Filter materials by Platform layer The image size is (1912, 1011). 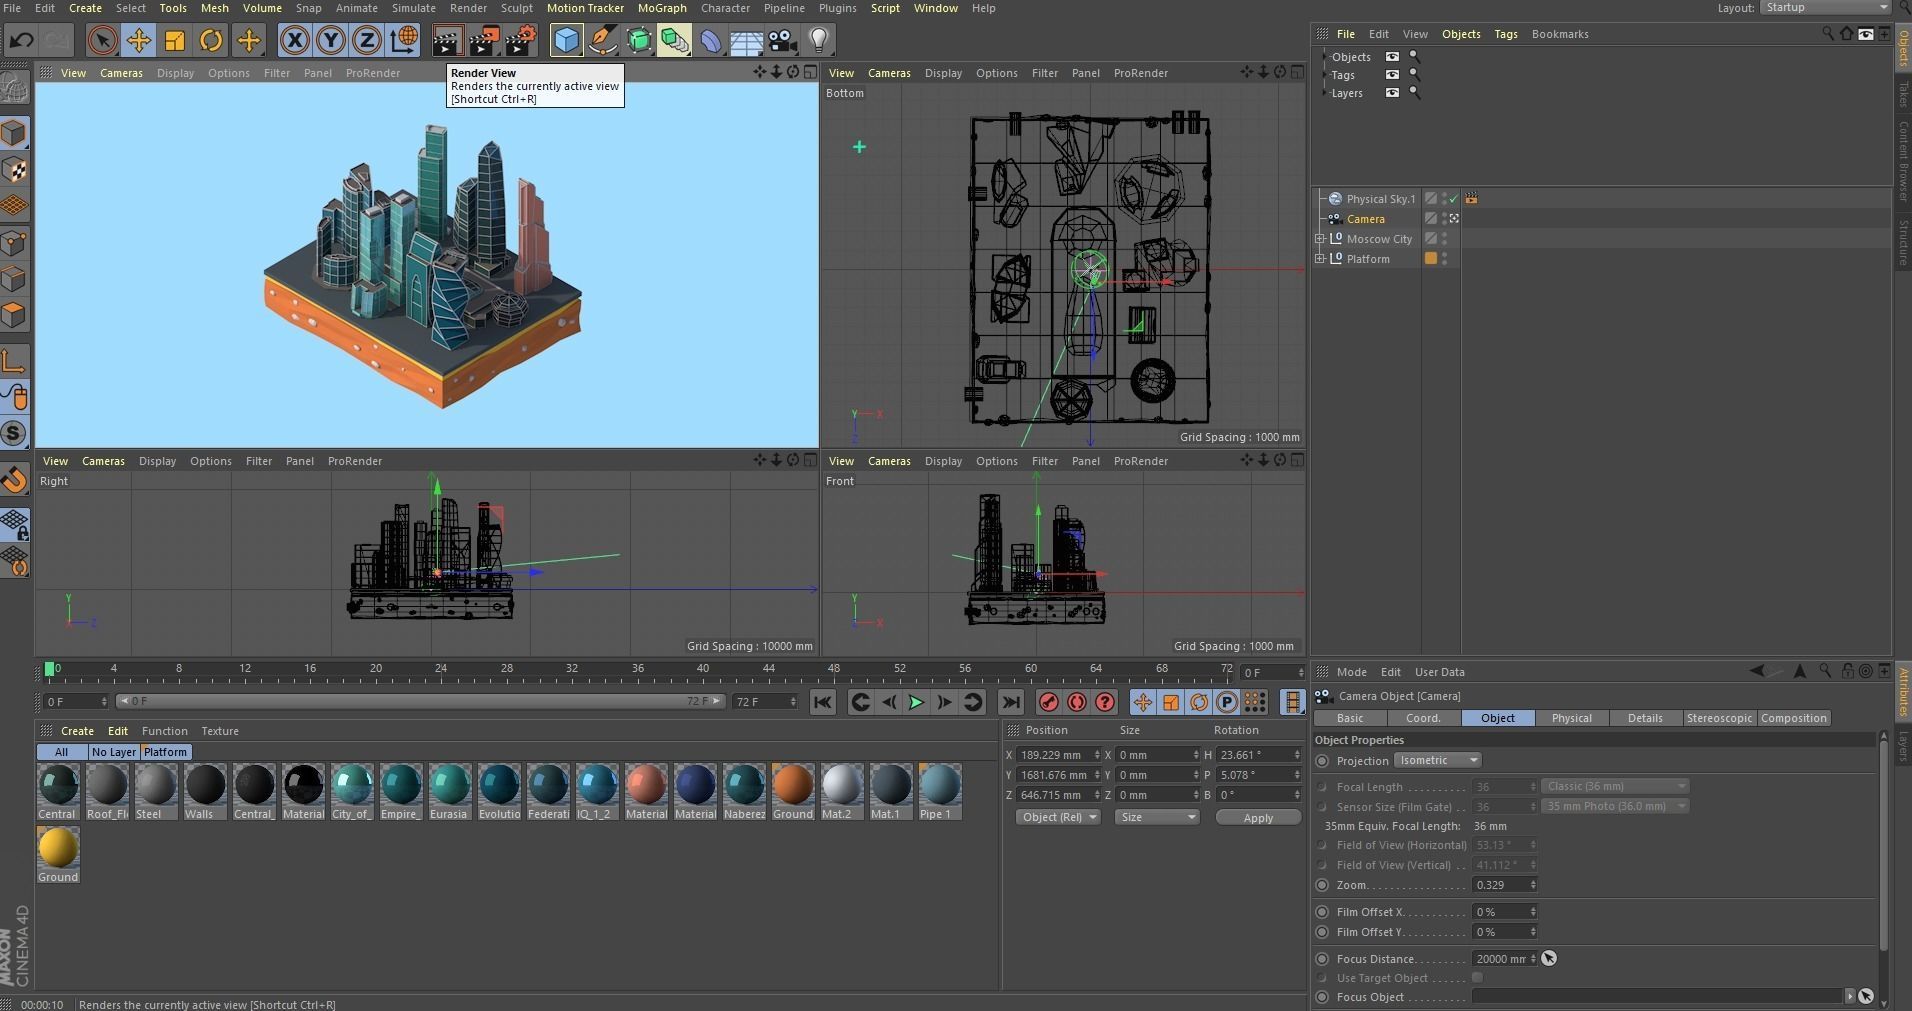coord(165,752)
